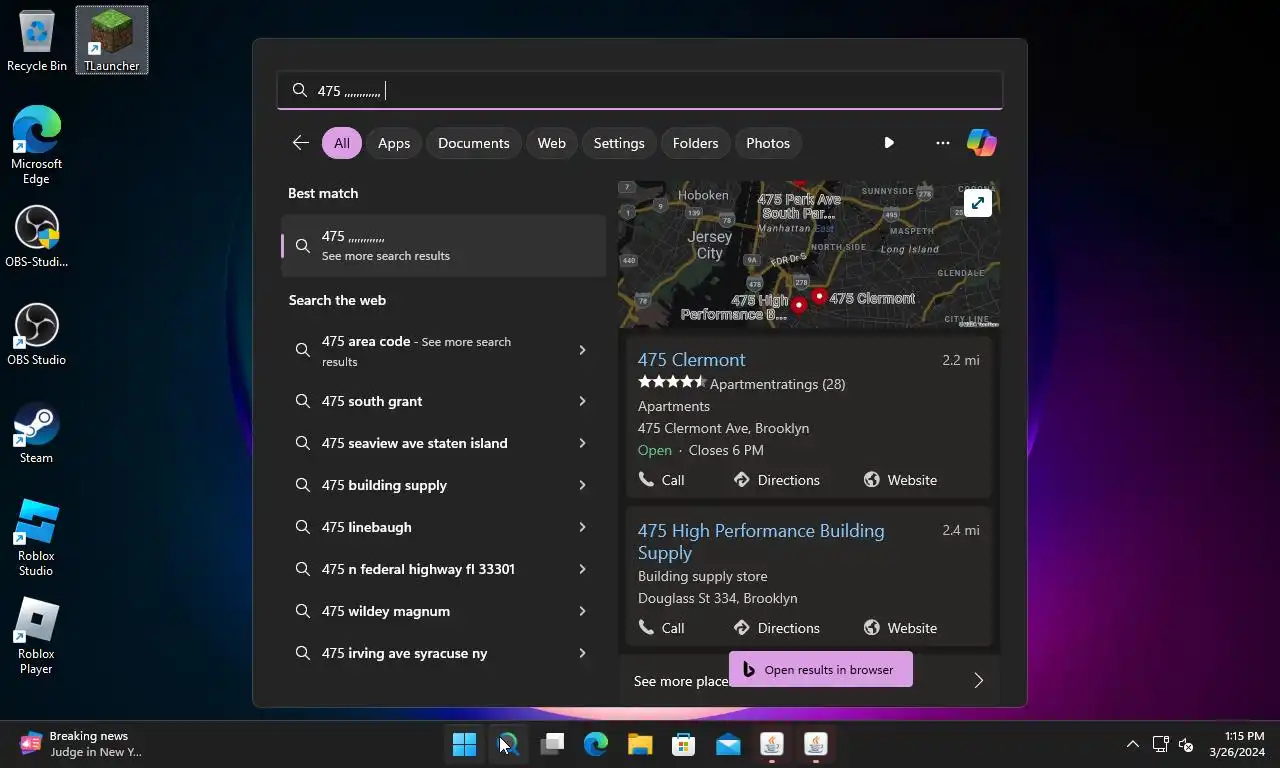Expand the 475 linebaugh suggestion chevron
This screenshot has height=768, width=1280.
click(582, 527)
